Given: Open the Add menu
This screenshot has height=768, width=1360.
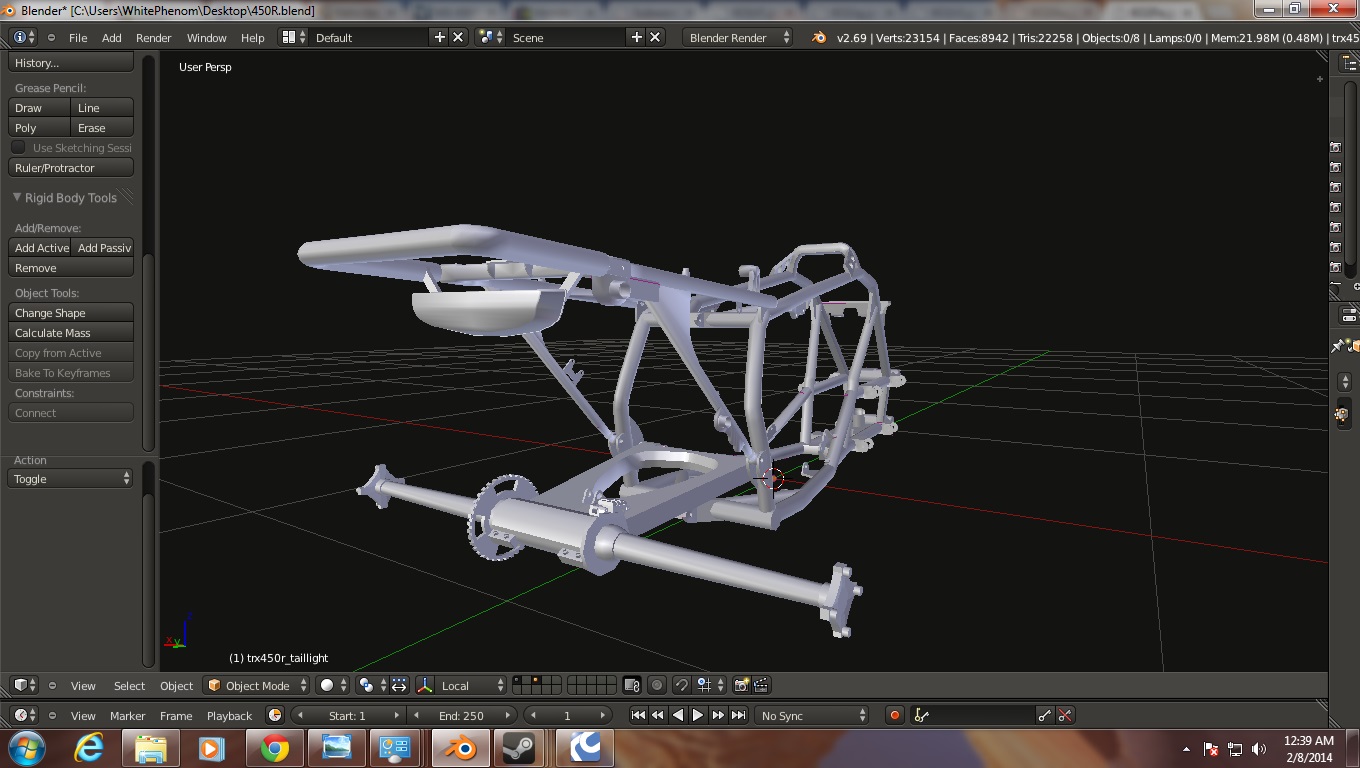Looking at the screenshot, I should point(112,37).
